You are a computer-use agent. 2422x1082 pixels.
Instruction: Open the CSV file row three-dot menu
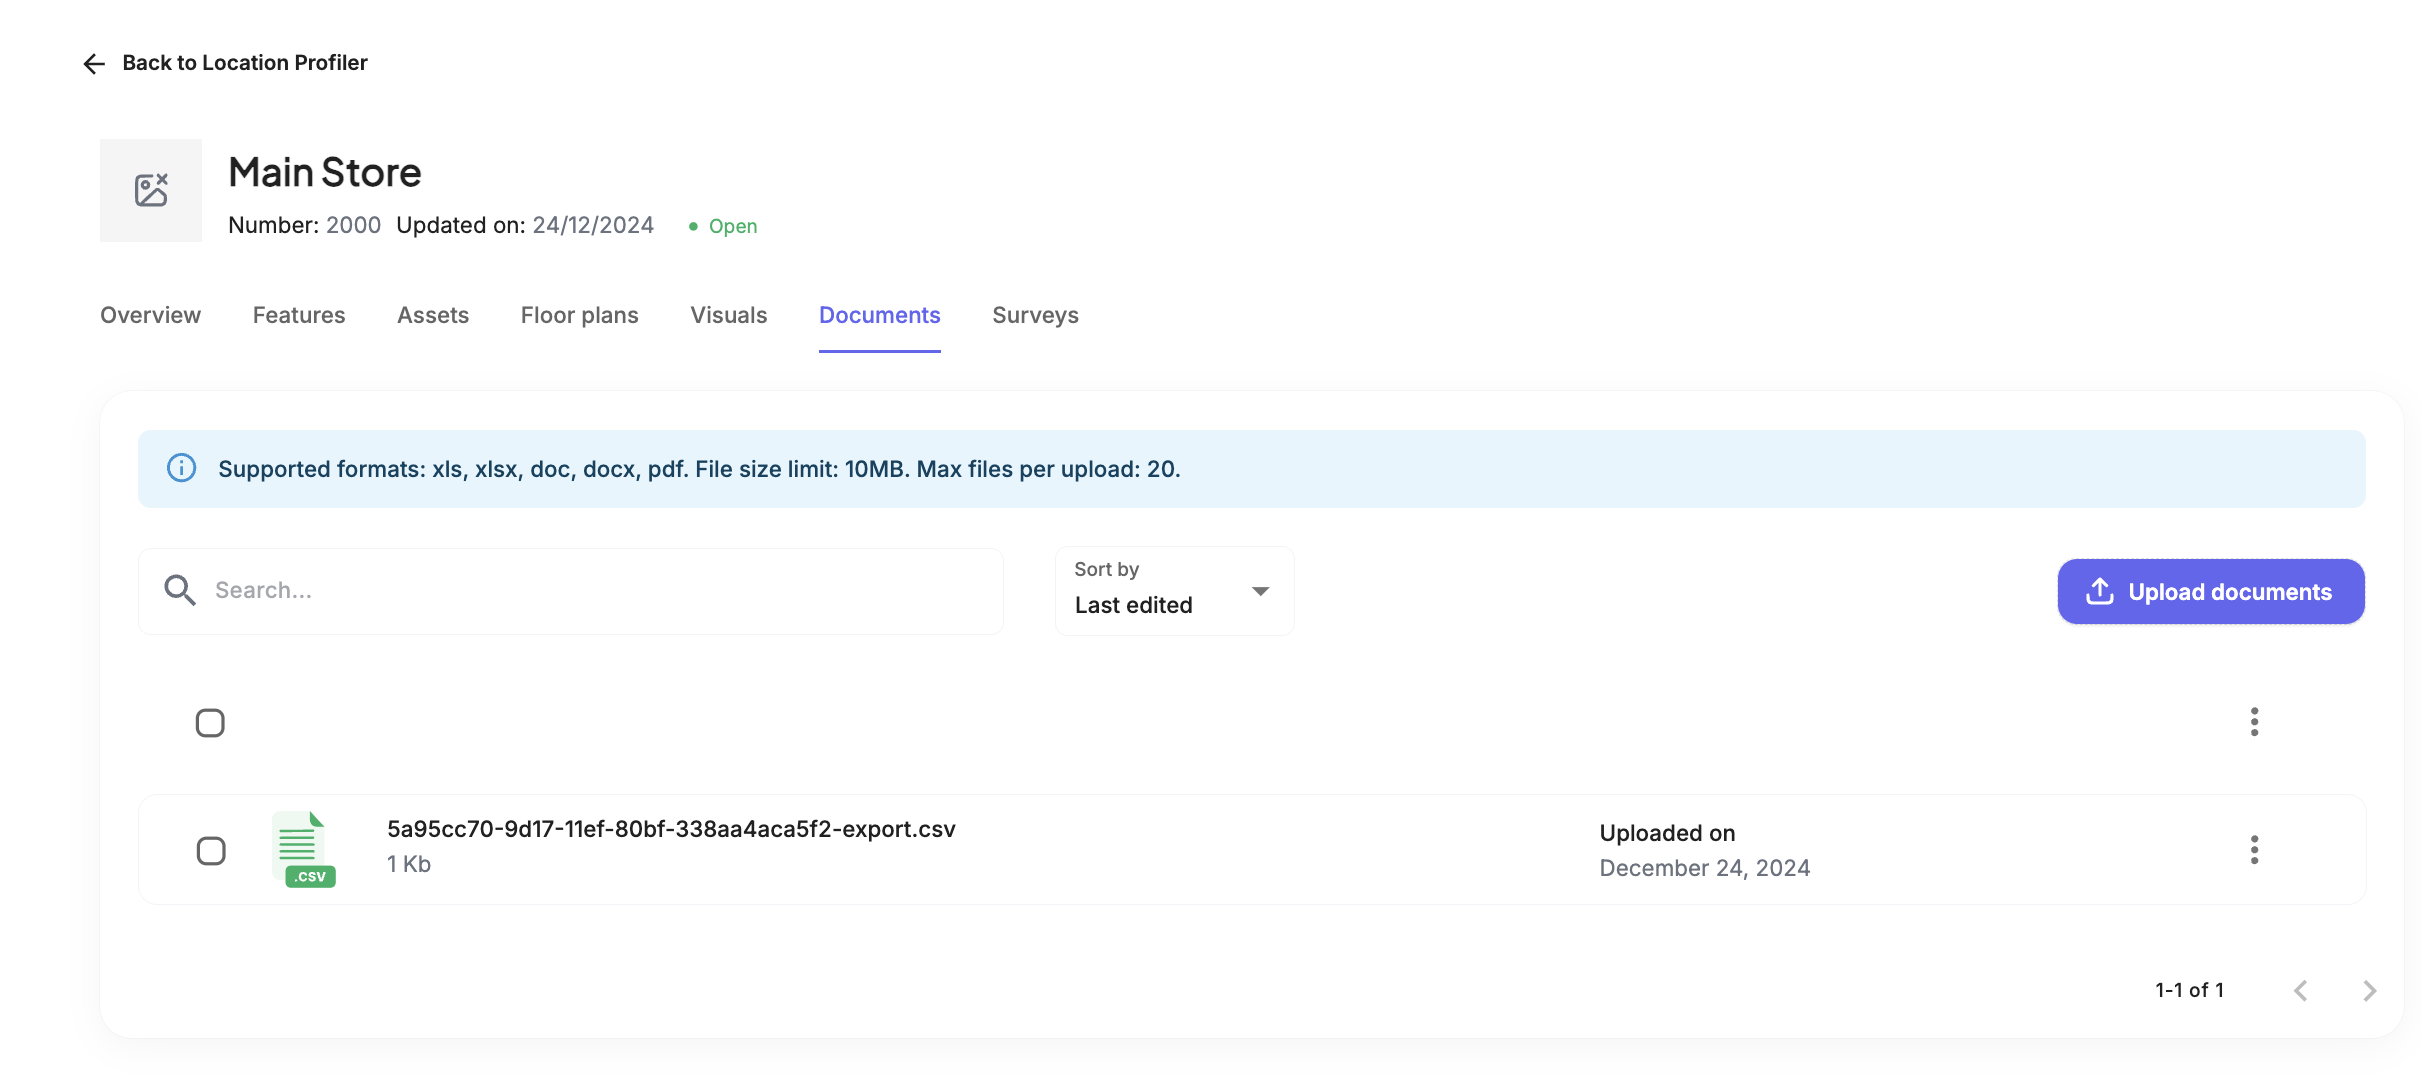tap(2254, 850)
